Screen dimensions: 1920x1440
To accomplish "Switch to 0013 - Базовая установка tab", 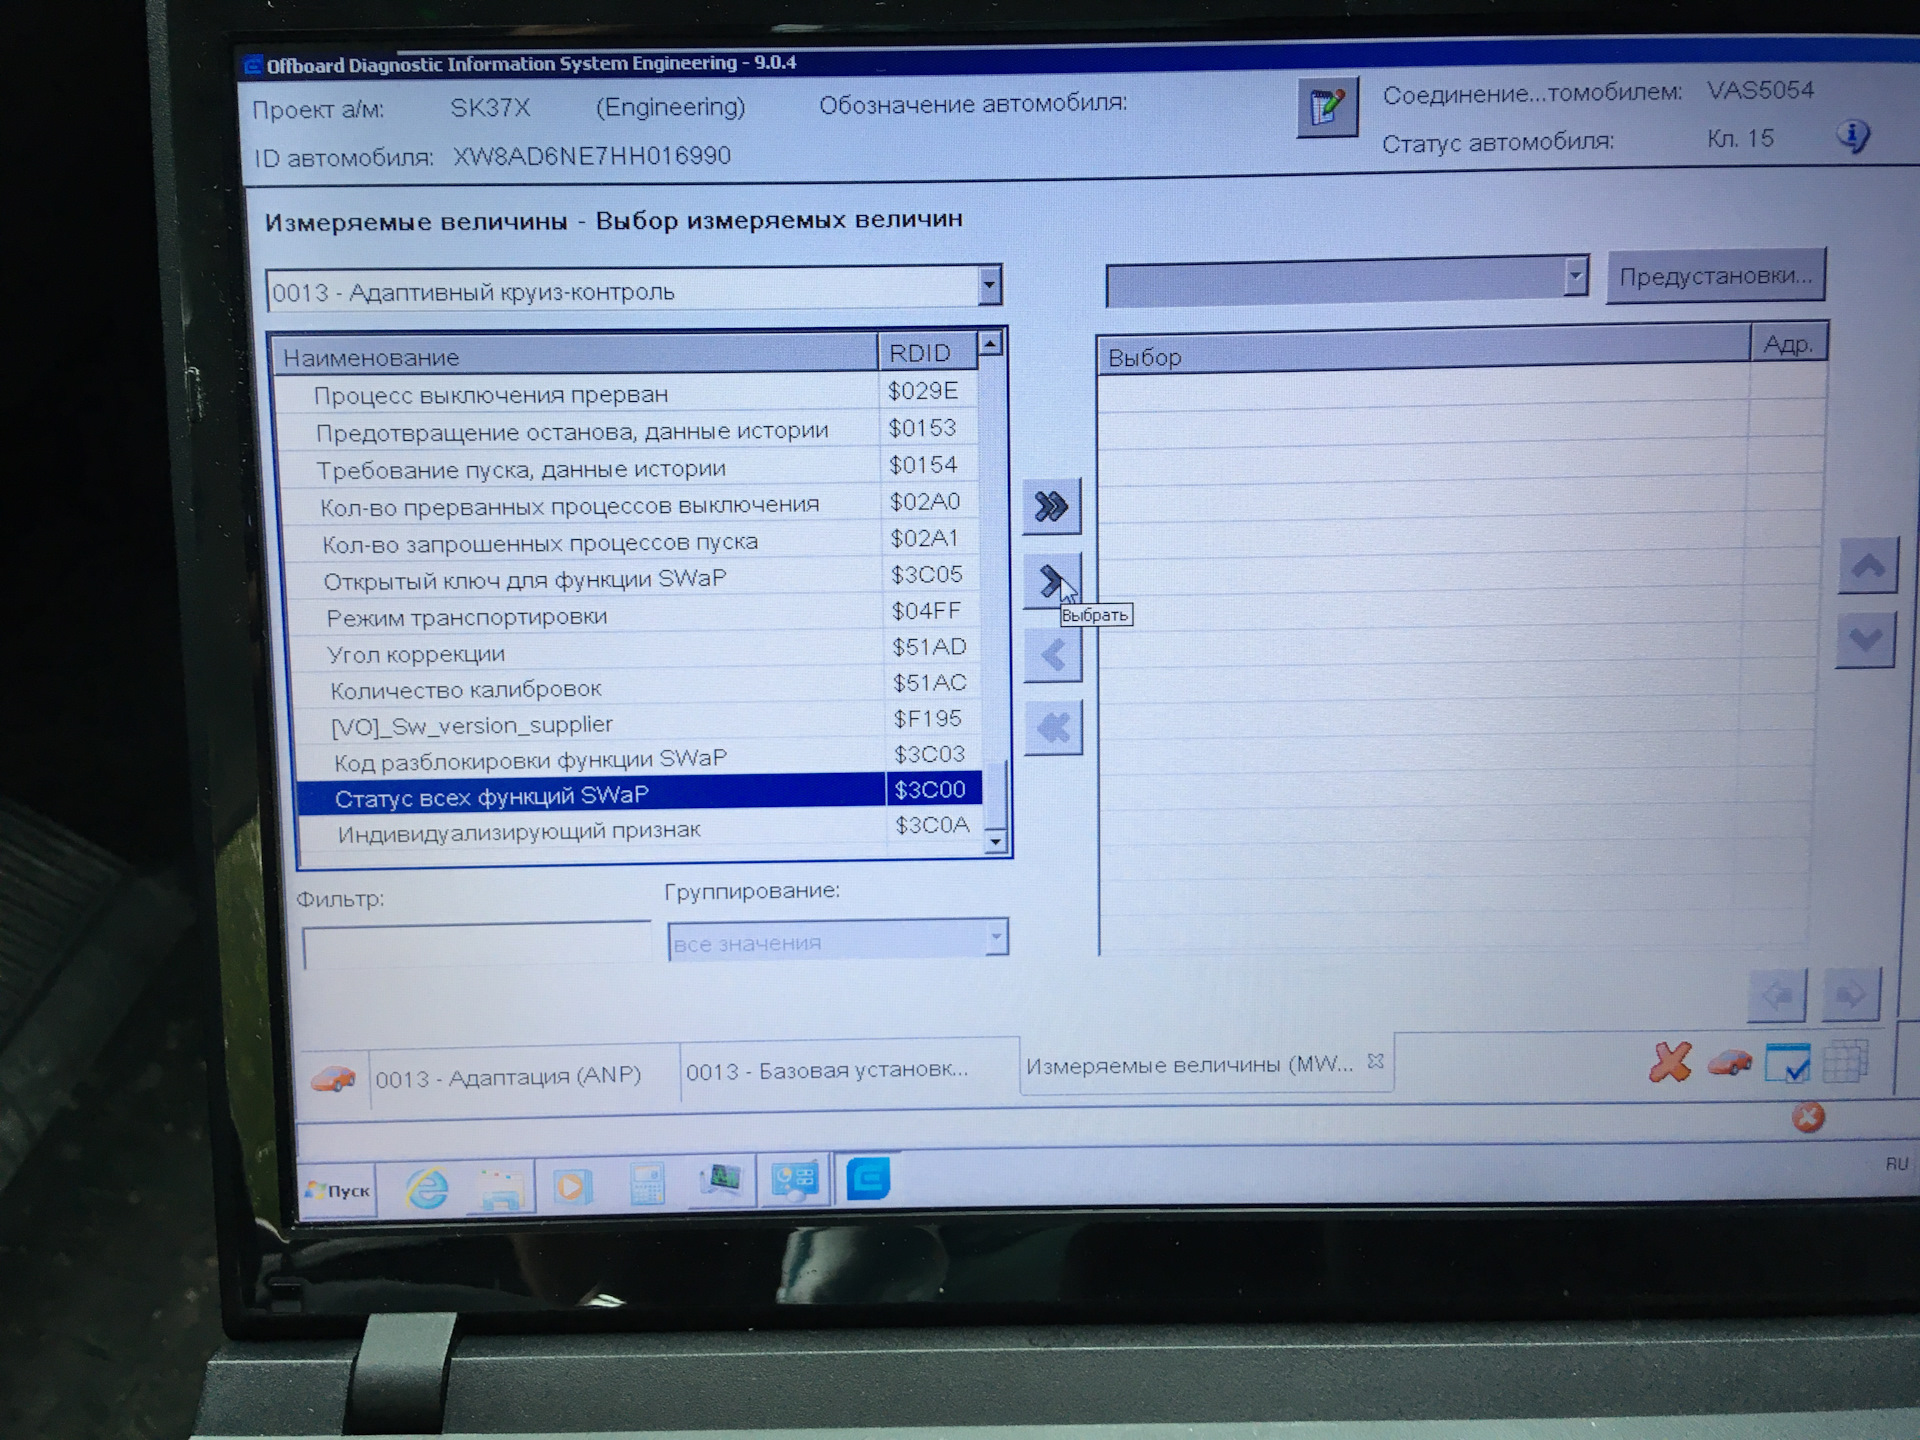I will pos(827,1071).
